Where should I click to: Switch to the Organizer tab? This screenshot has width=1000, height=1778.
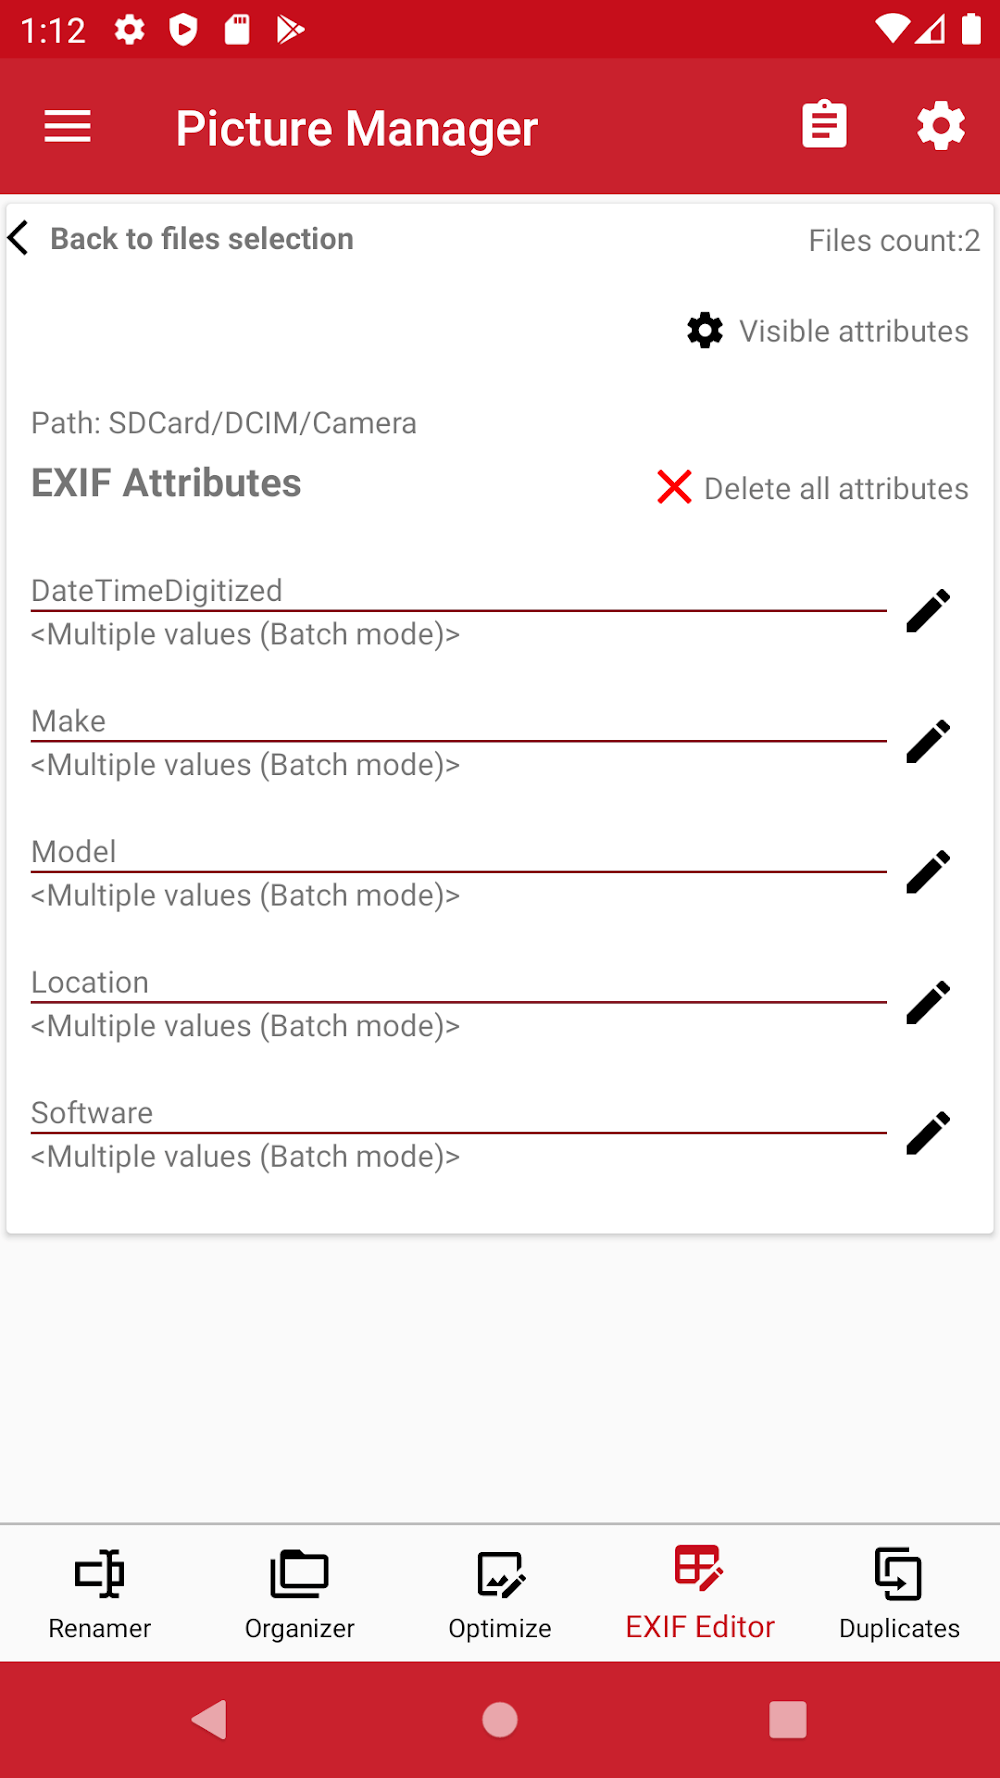300,1593
